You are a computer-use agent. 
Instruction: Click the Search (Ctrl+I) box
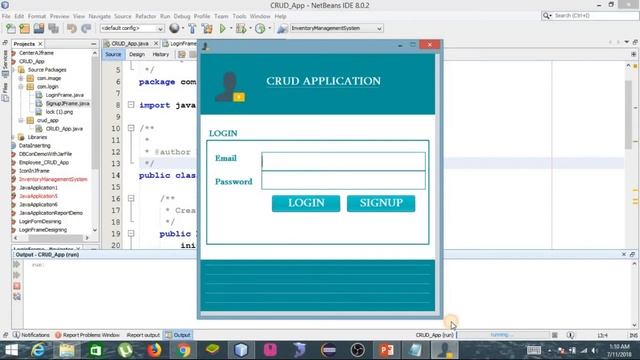tap(590, 16)
